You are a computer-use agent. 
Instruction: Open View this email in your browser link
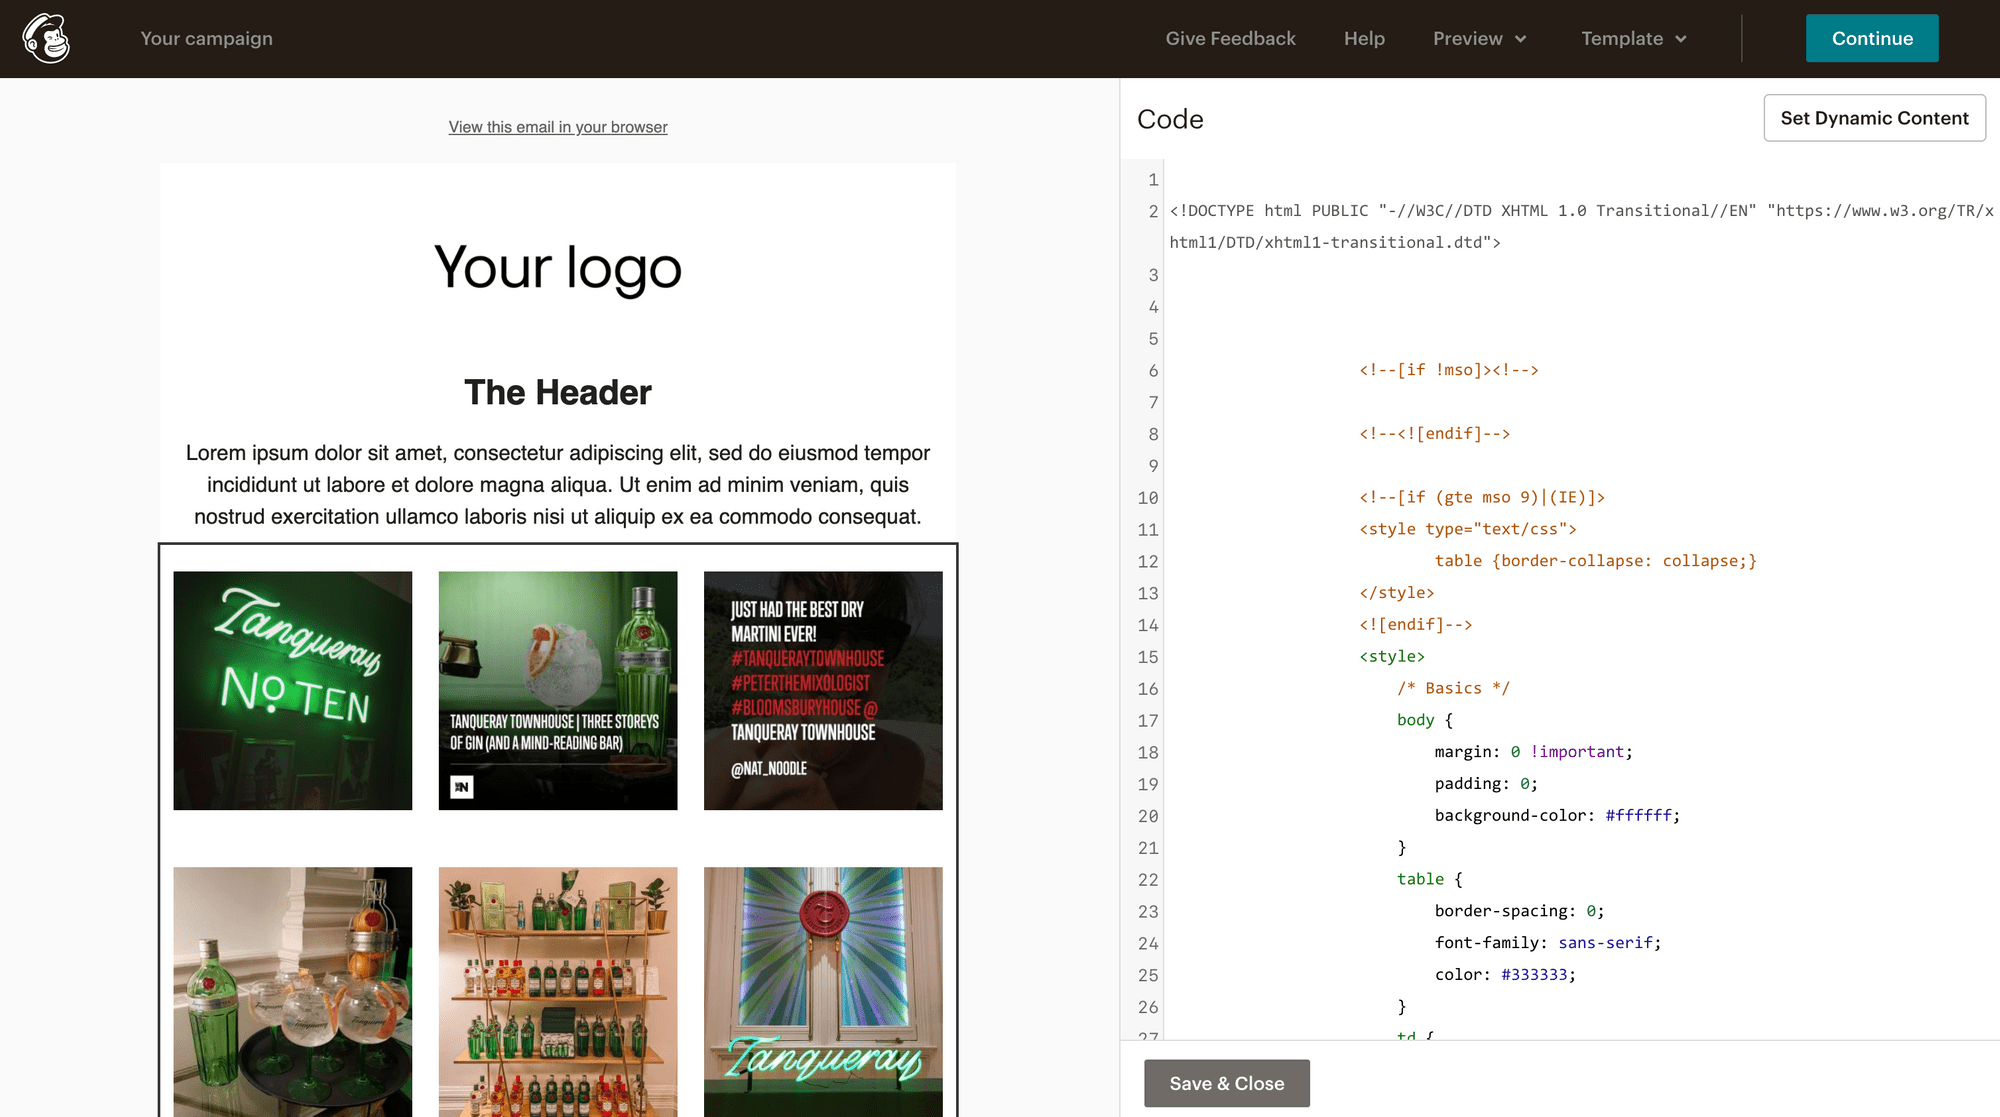coord(558,127)
